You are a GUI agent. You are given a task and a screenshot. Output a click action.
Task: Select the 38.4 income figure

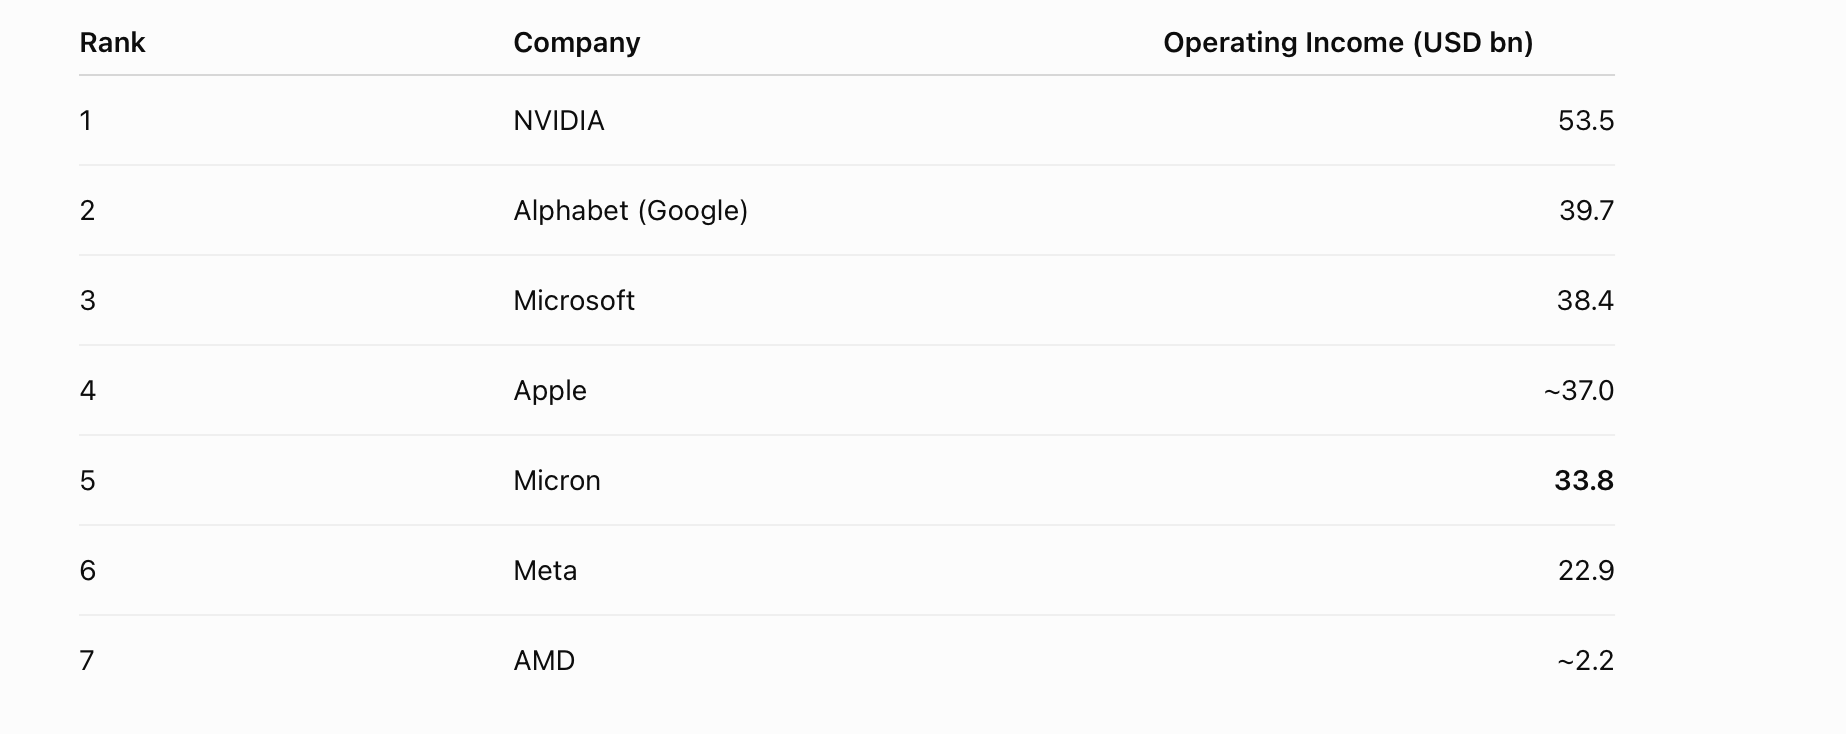1585,301
